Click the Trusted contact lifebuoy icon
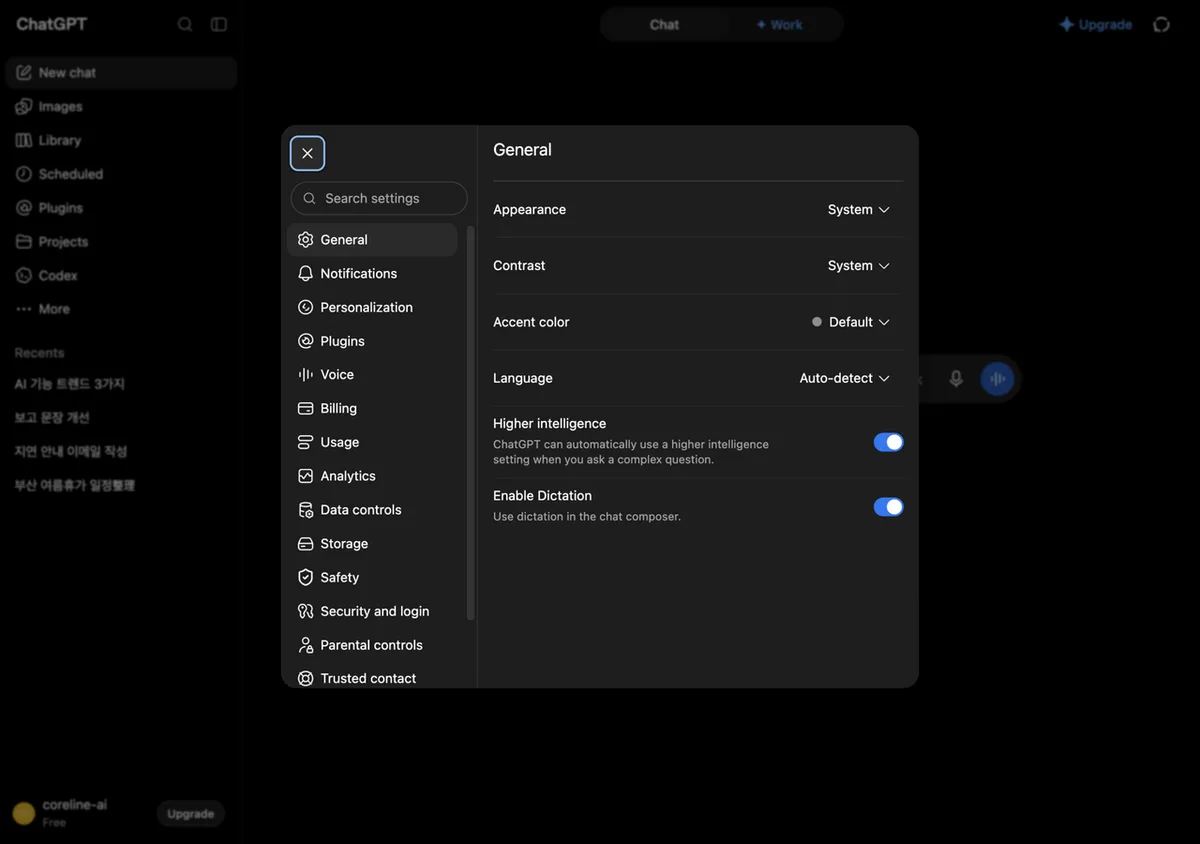Viewport: 1200px width, 844px height. pyautogui.click(x=306, y=678)
